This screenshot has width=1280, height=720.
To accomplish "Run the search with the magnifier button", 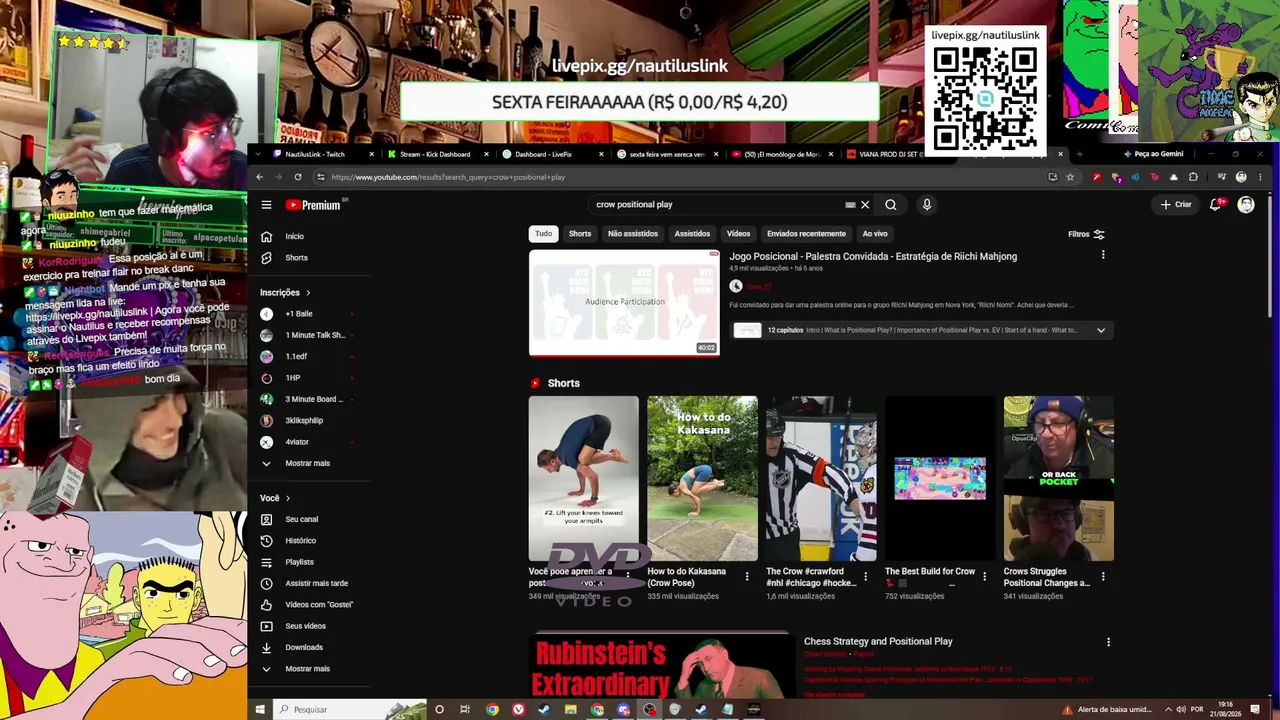I will 891,205.
